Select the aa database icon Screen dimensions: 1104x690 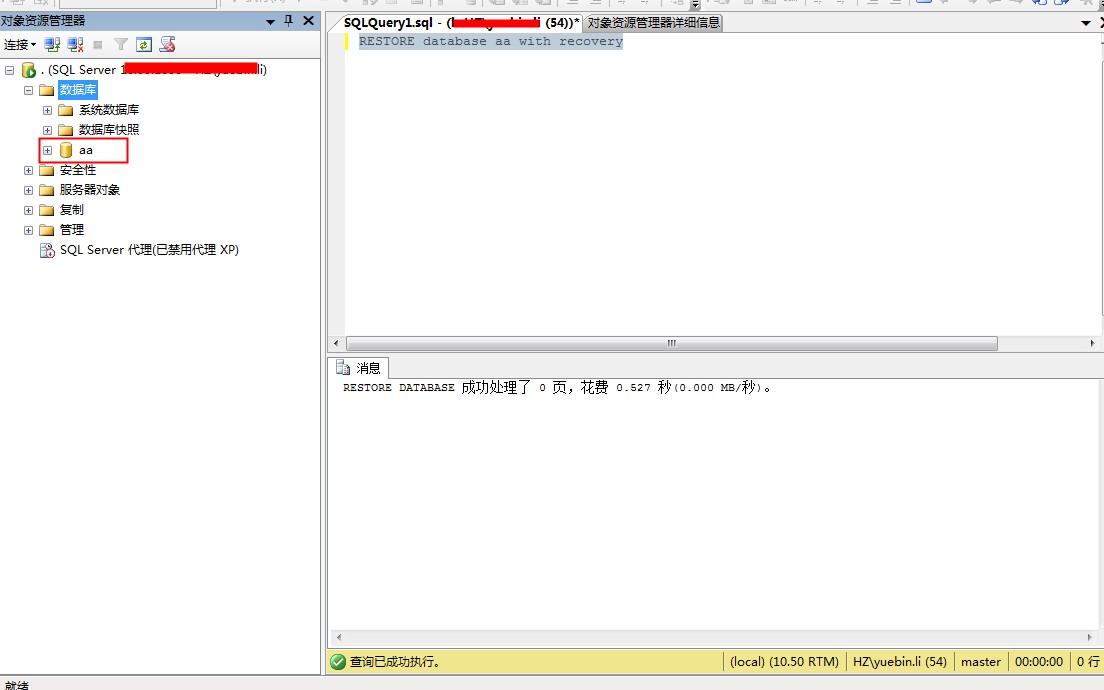(66, 150)
